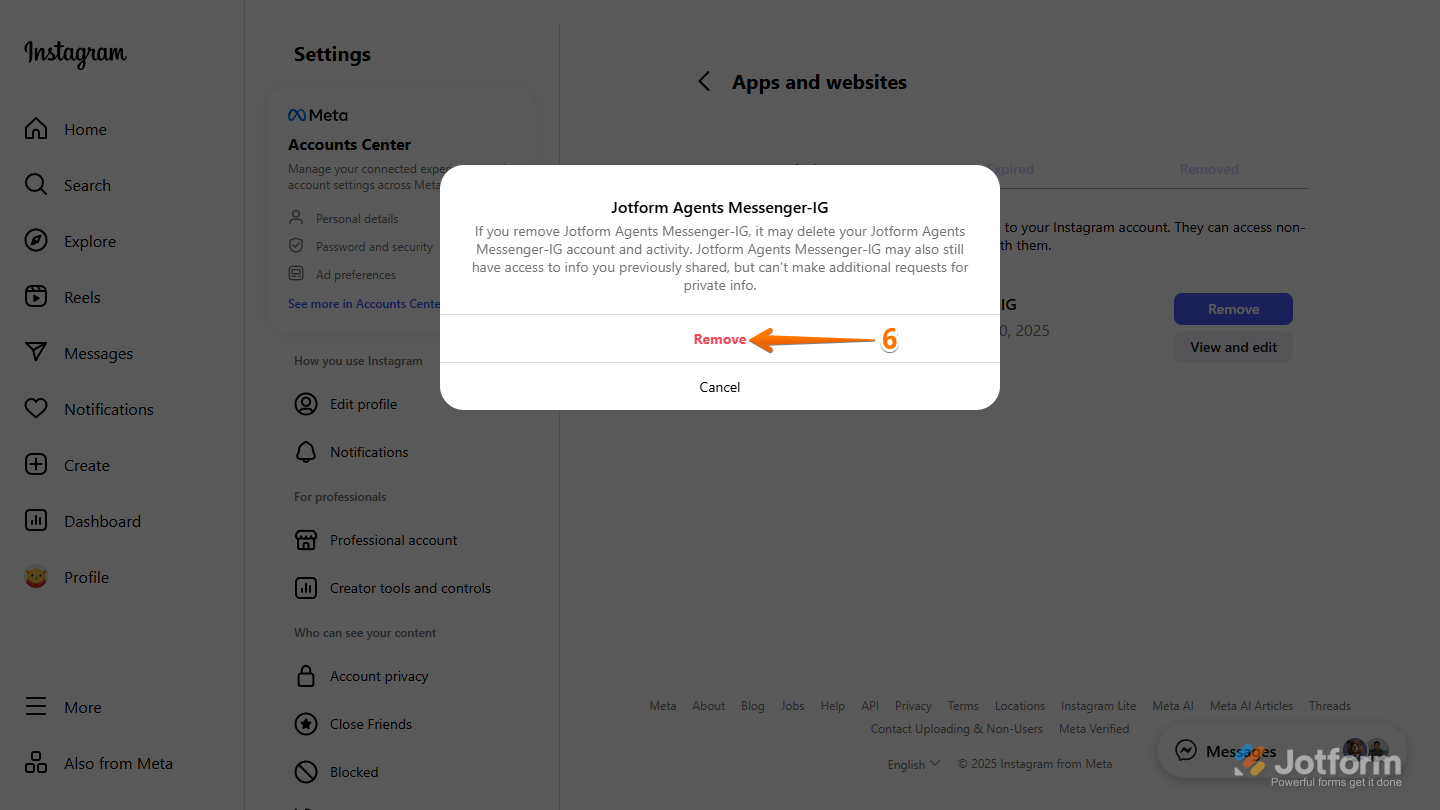Click the 'Apps and websites' heading text
The height and width of the screenshot is (810, 1440).
point(819,82)
